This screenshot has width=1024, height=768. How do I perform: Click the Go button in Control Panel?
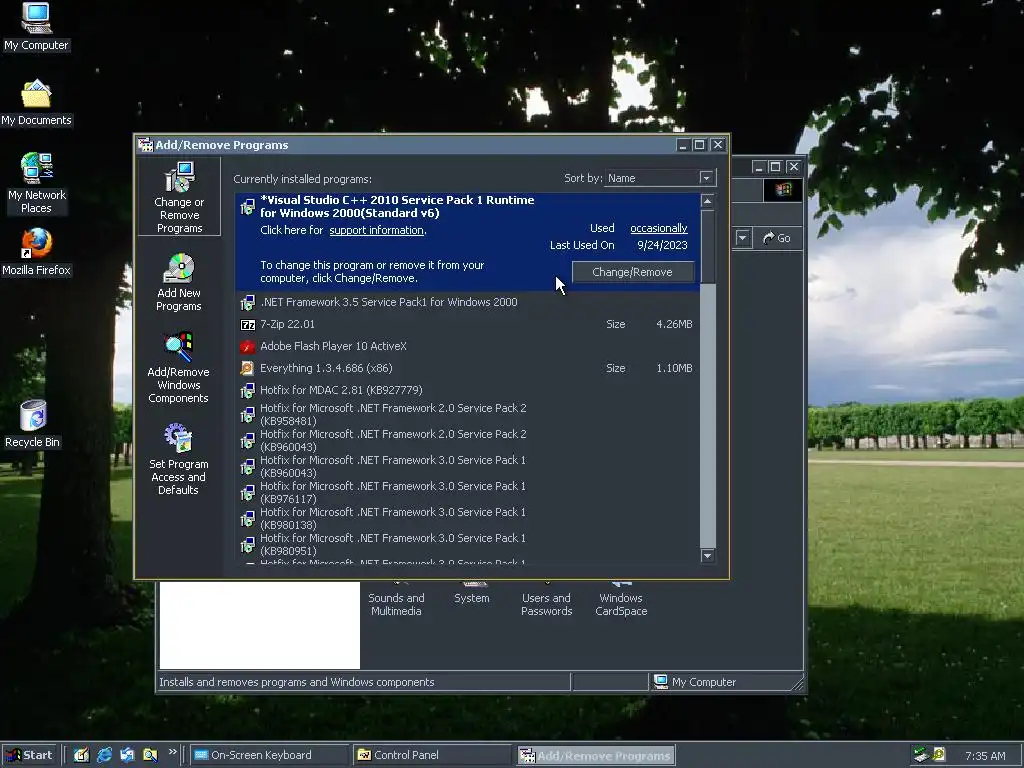point(777,238)
